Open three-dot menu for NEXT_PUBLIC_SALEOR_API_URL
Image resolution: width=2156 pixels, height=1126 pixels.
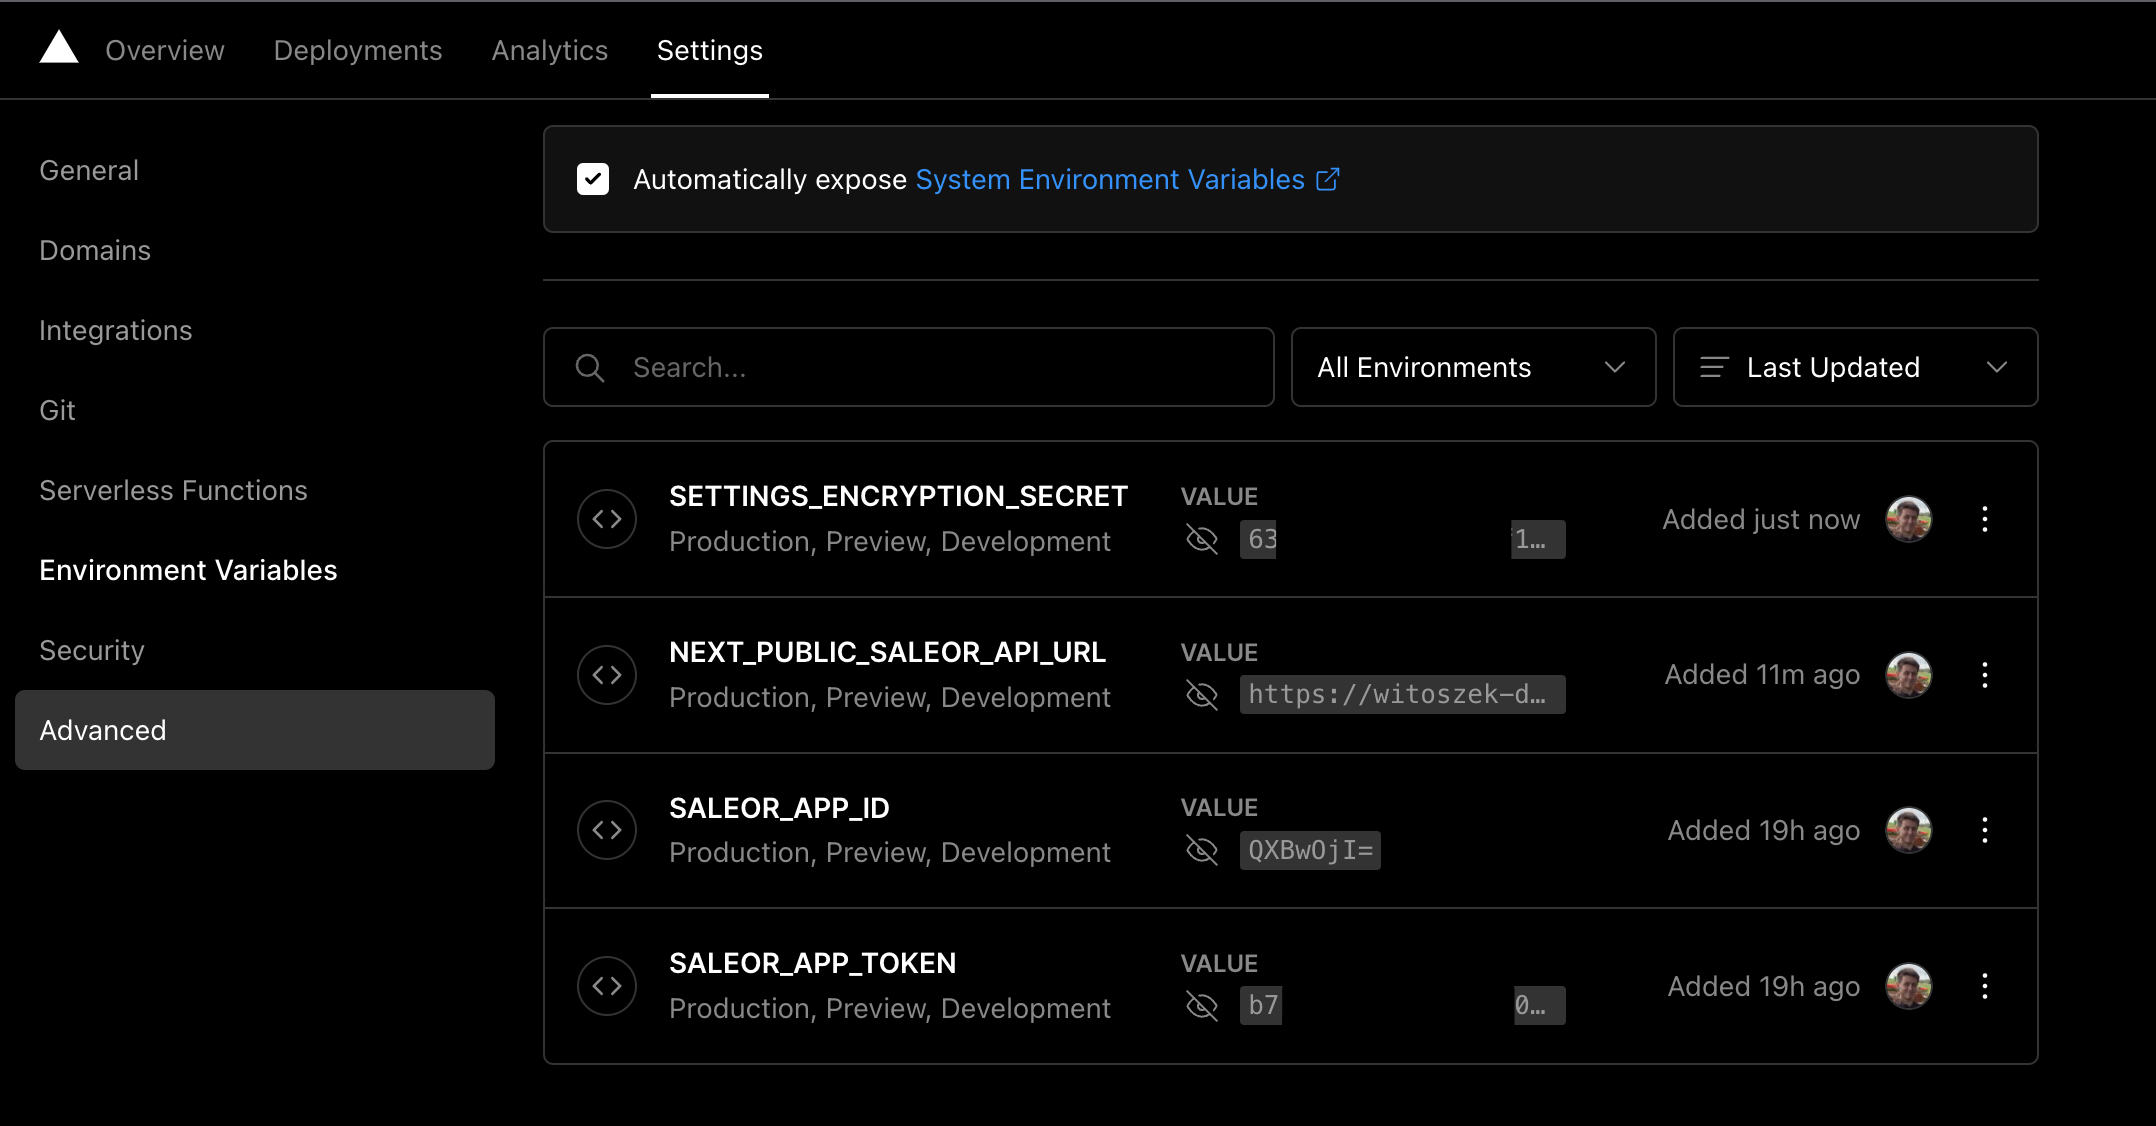pyautogui.click(x=1985, y=675)
